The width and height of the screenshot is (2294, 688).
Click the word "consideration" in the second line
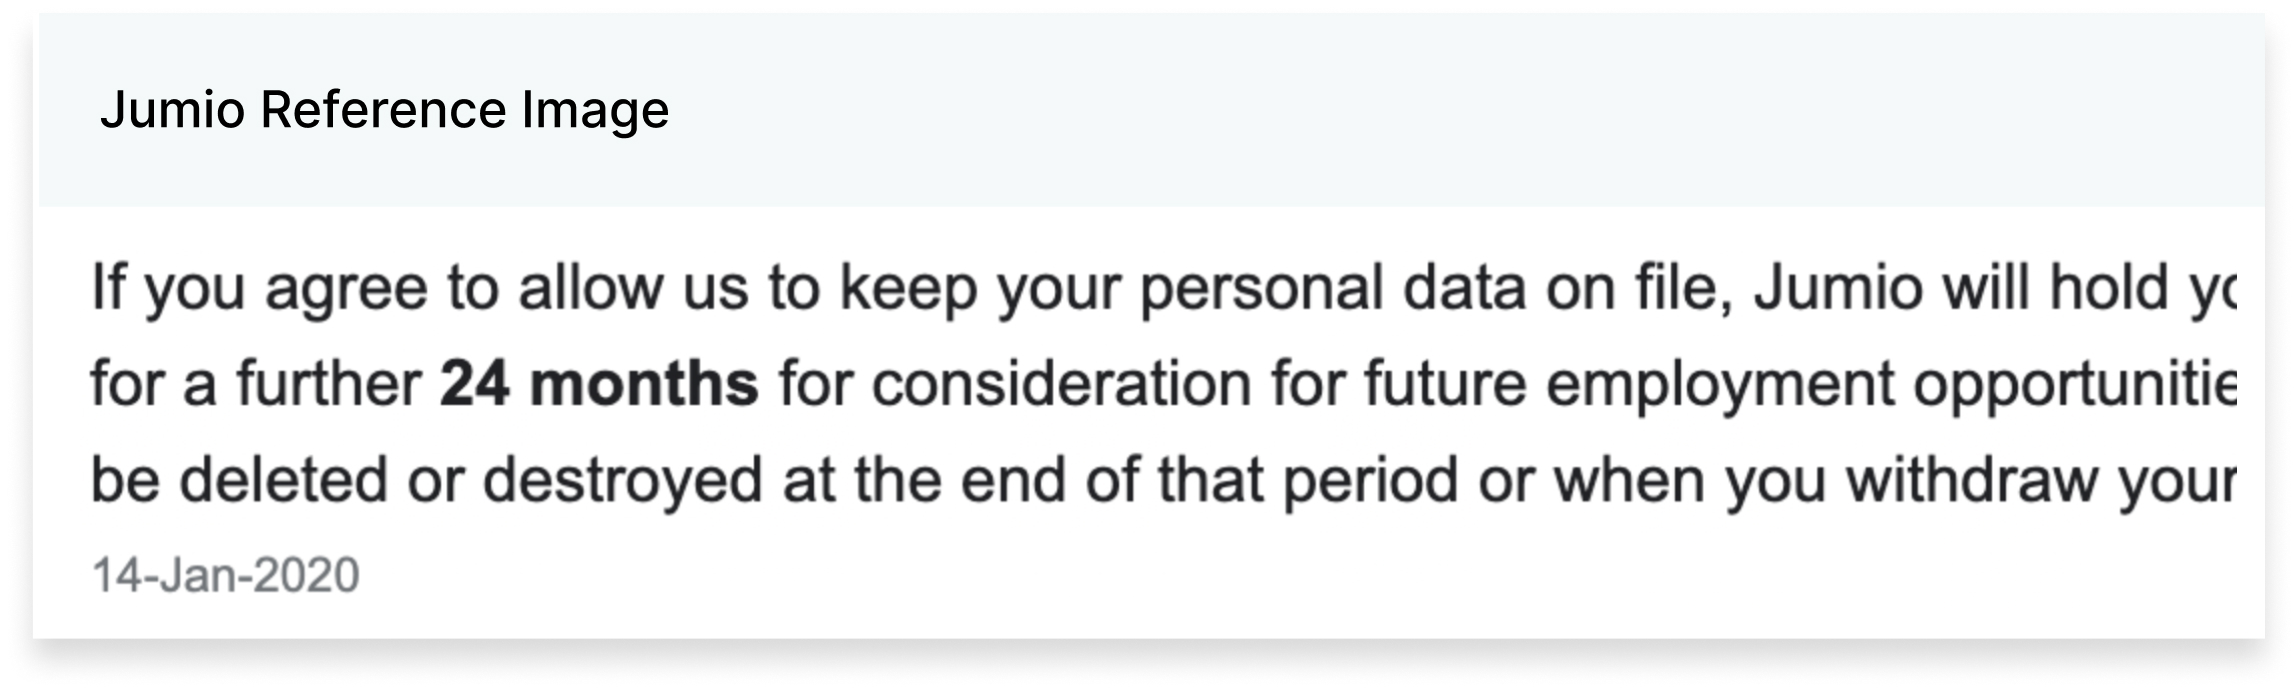(1061, 384)
